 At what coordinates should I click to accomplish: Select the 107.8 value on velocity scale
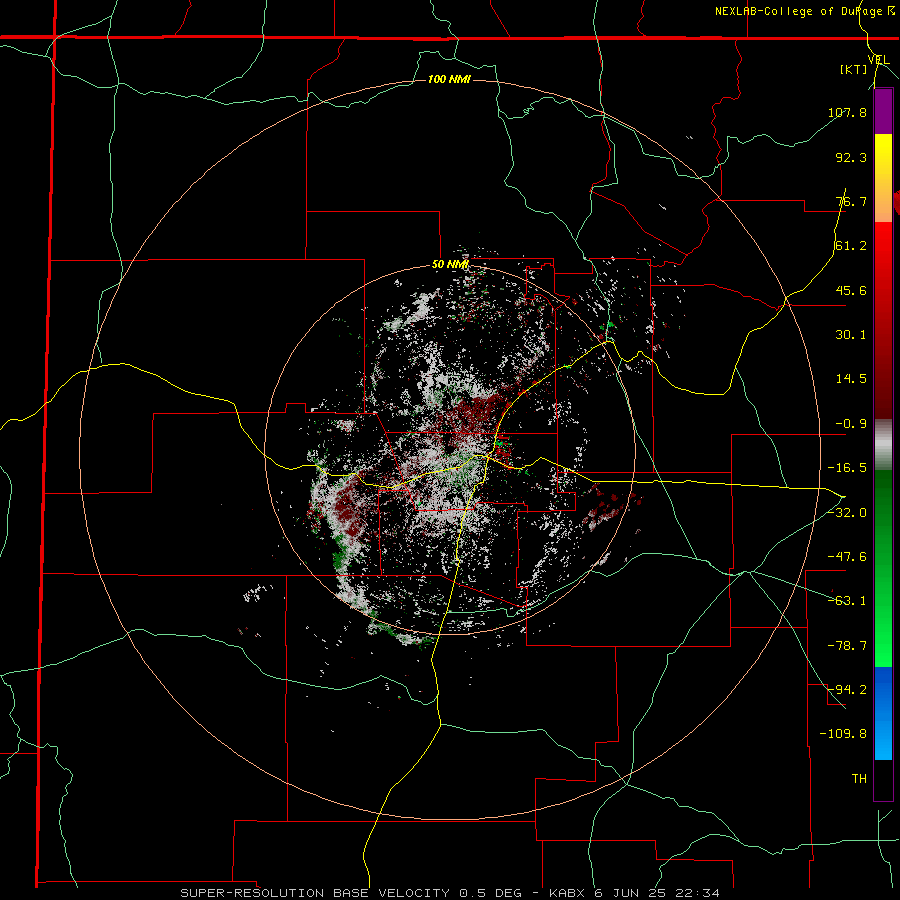click(x=847, y=112)
